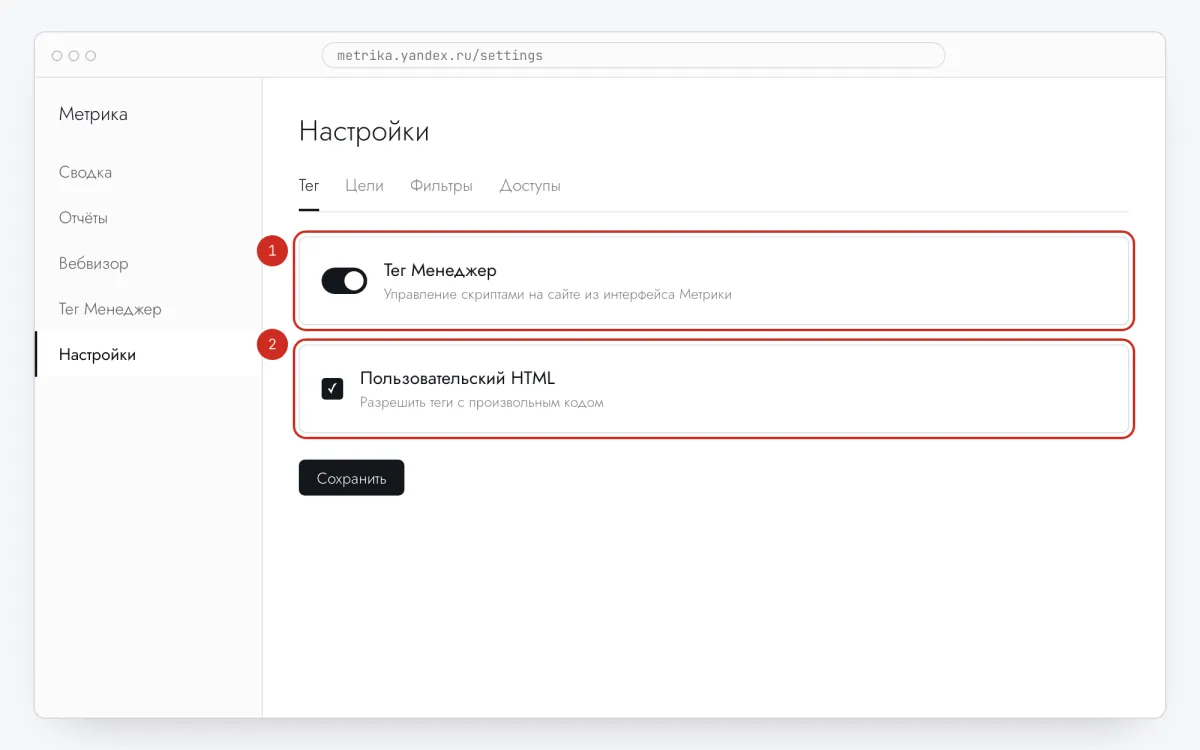The height and width of the screenshot is (750, 1200).
Task: Click the Сохранить button
Action: pos(351,478)
